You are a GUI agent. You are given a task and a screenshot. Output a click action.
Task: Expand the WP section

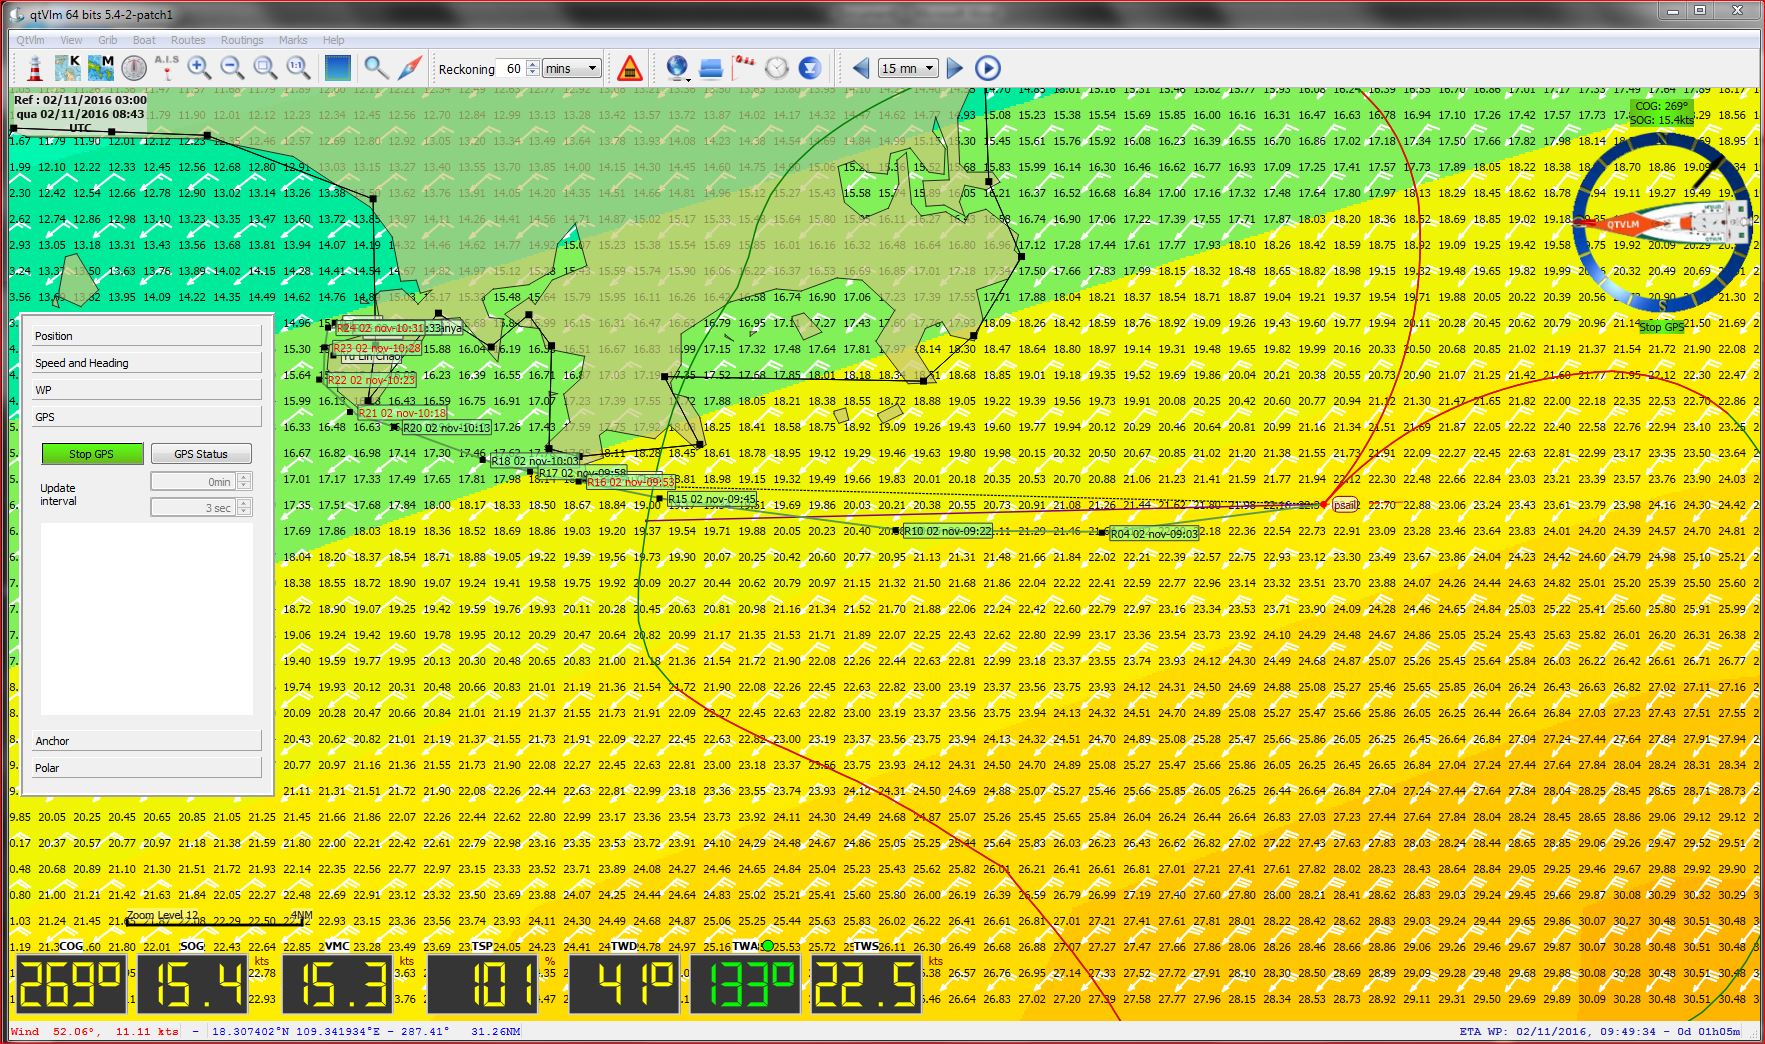147,390
